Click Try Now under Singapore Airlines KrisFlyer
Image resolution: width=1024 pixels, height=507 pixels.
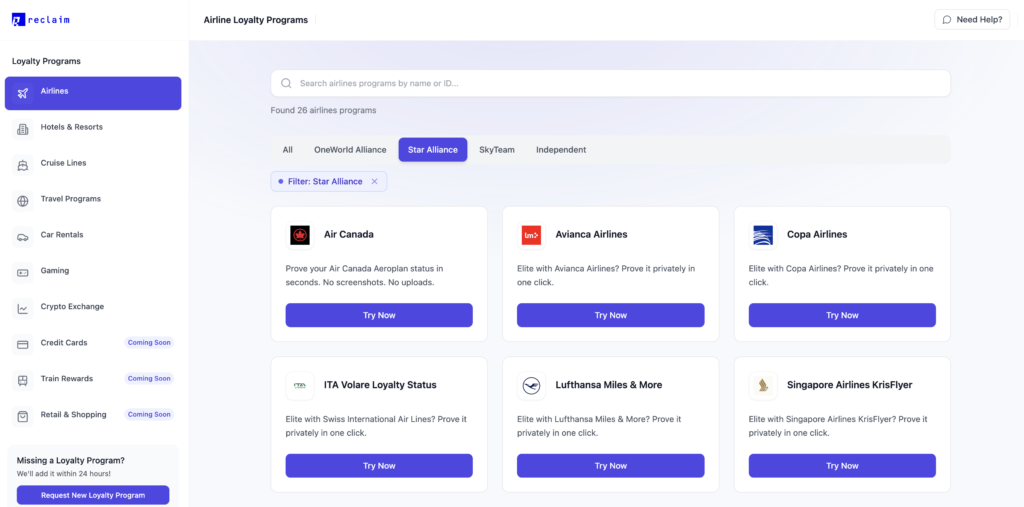tap(842, 465)
